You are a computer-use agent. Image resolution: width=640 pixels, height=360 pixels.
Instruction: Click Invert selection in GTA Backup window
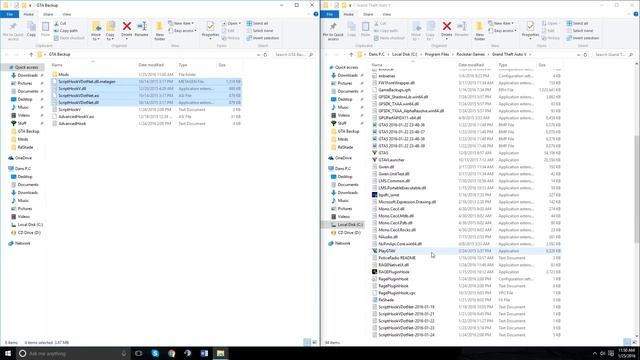tap(263, 38)
